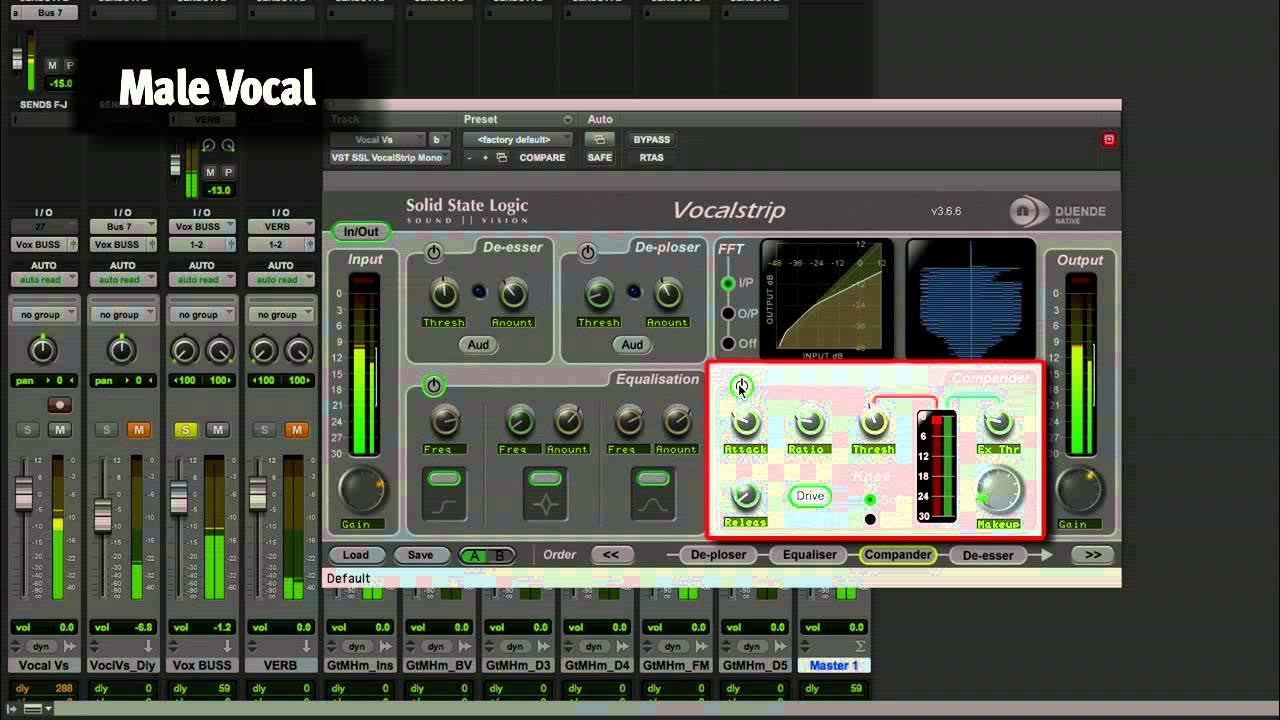This screenshot has height=720, width=1280.
Task: Toggle the Compander Drive button
Action: click(810, 496)
